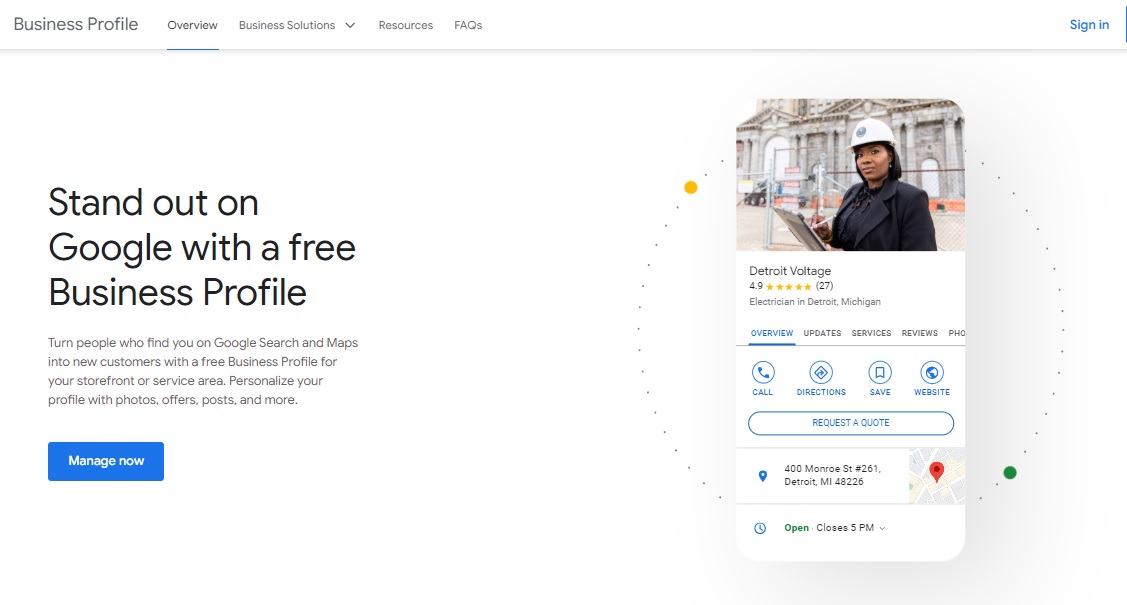1127x605 pixels.
Task: Click the blue location pin icon
Action: [x=763, y=476]
